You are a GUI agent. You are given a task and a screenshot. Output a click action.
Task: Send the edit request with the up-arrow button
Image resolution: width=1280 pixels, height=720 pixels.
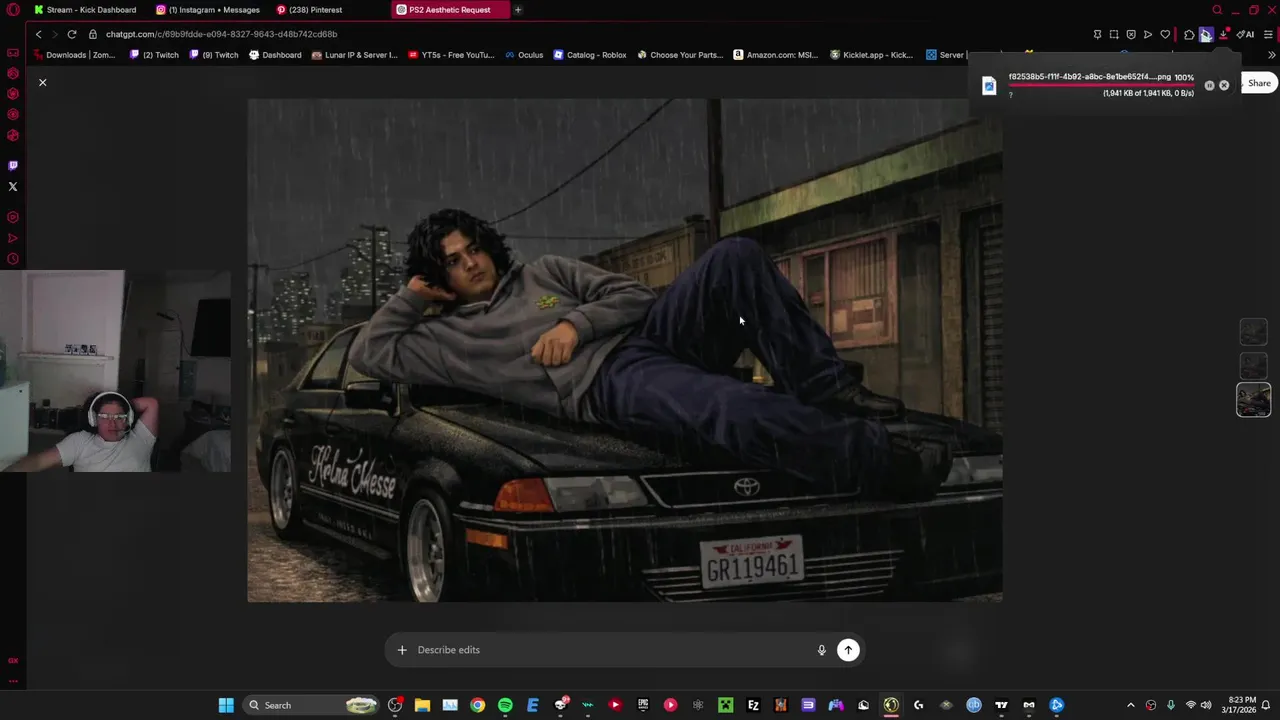(x=848, y=650)
